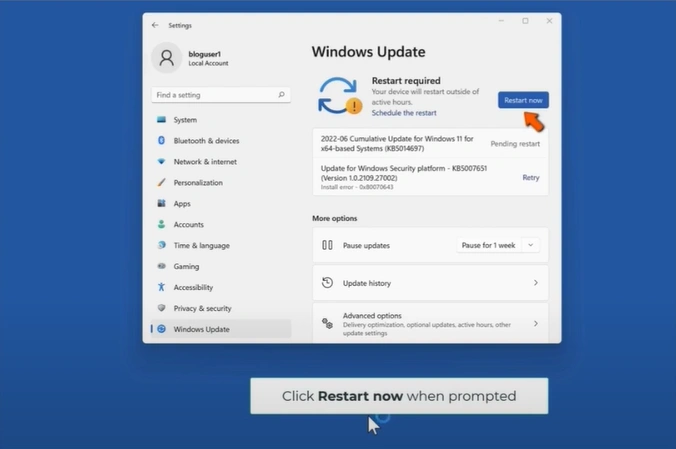676x449 pixels.
Task: Select the Bluetooth & devices icon
Action: 161,141
